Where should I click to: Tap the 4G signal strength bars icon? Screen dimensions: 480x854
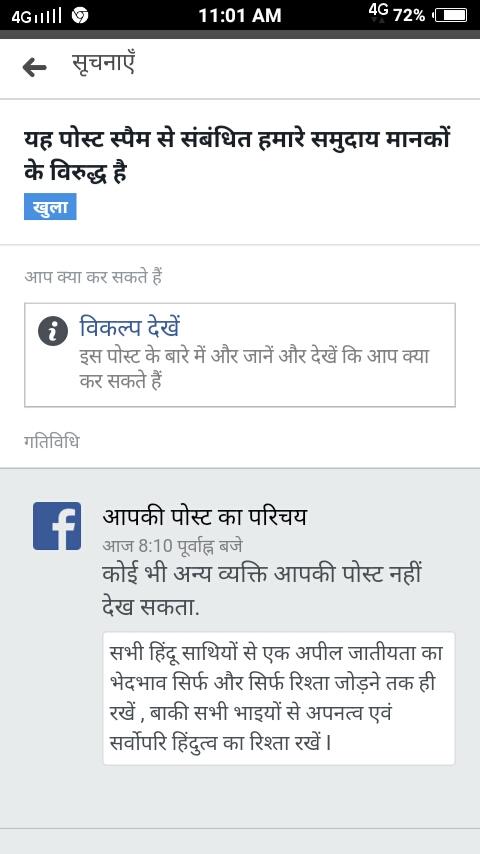pyautogui.click(x=37, y=16)
